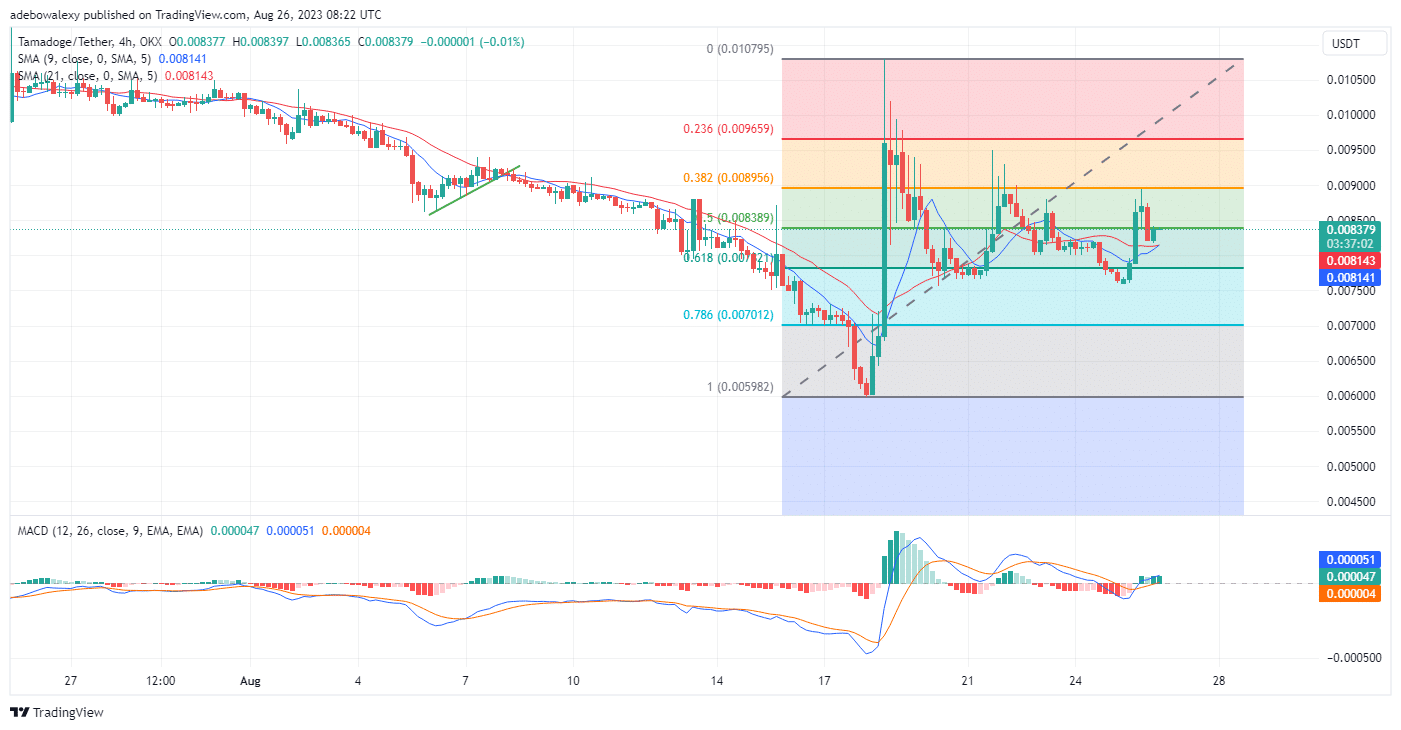Image resolution: width=1401 pixels, height=730 pixels.
Task: Click the 0.009500 price axis label
Action: point(1351,150)
